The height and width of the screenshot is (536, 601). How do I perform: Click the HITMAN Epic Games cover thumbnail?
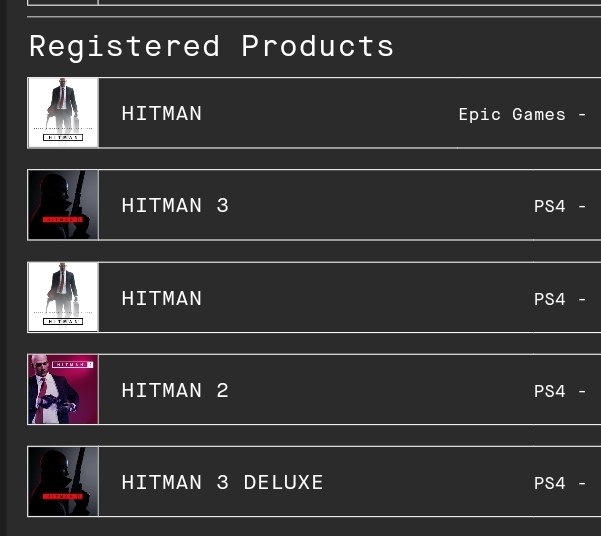click(63, 113)
